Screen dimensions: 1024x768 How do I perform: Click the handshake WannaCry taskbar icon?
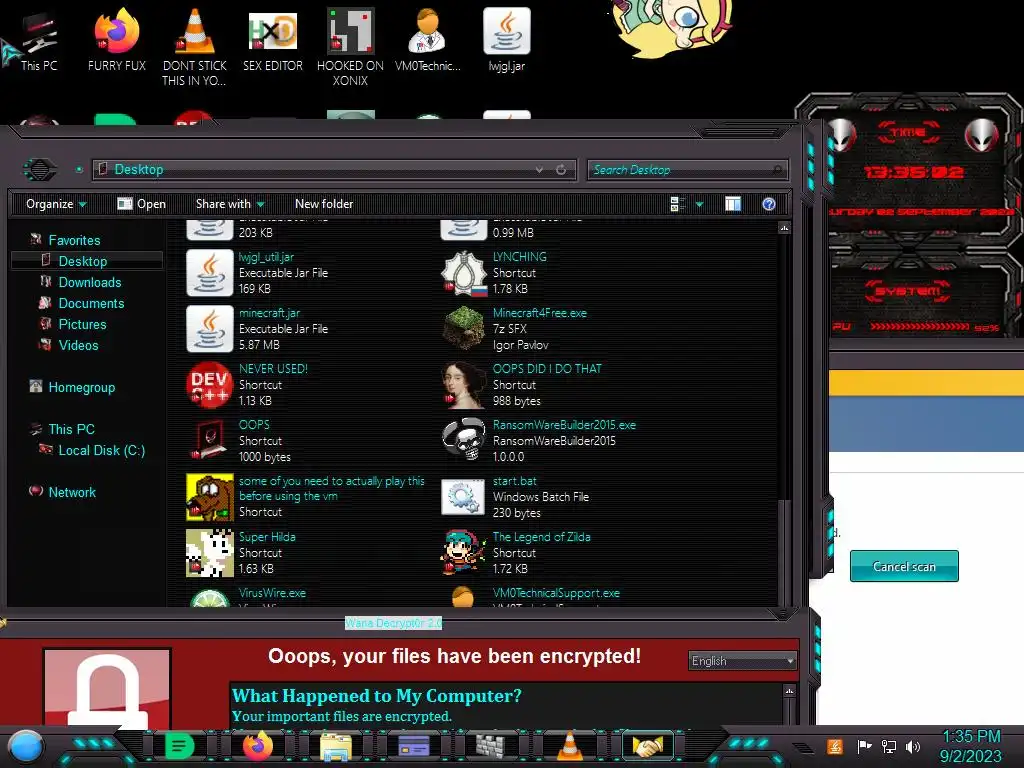click(x=647, y=746)
